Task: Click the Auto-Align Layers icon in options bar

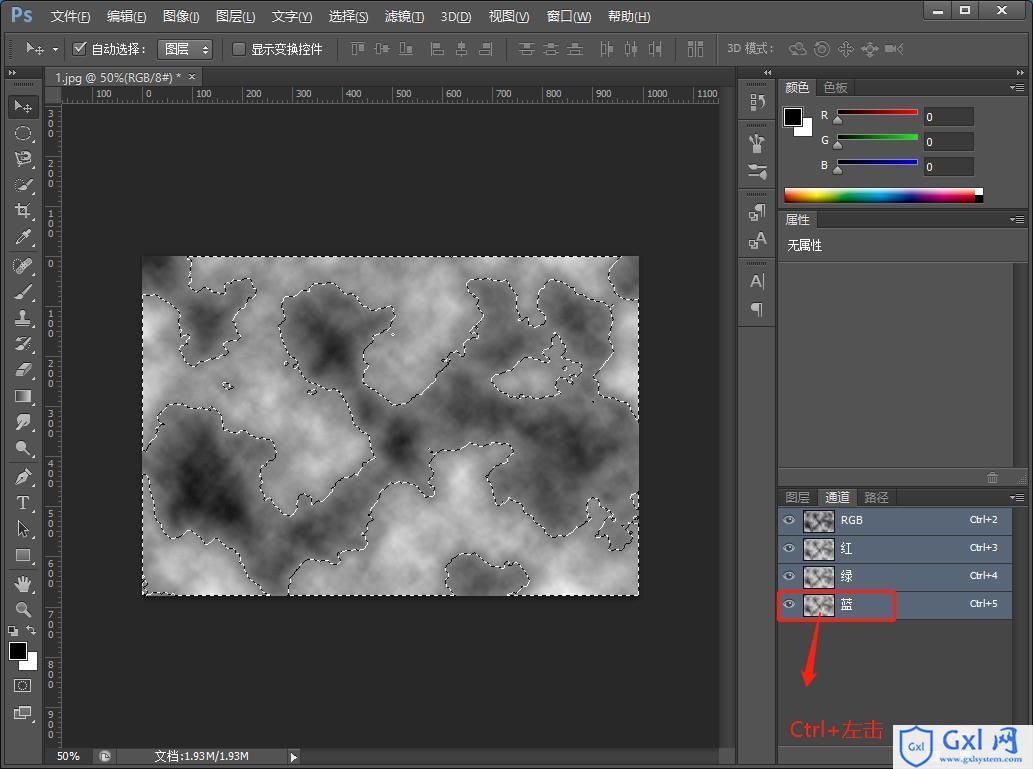Action: 695,49
